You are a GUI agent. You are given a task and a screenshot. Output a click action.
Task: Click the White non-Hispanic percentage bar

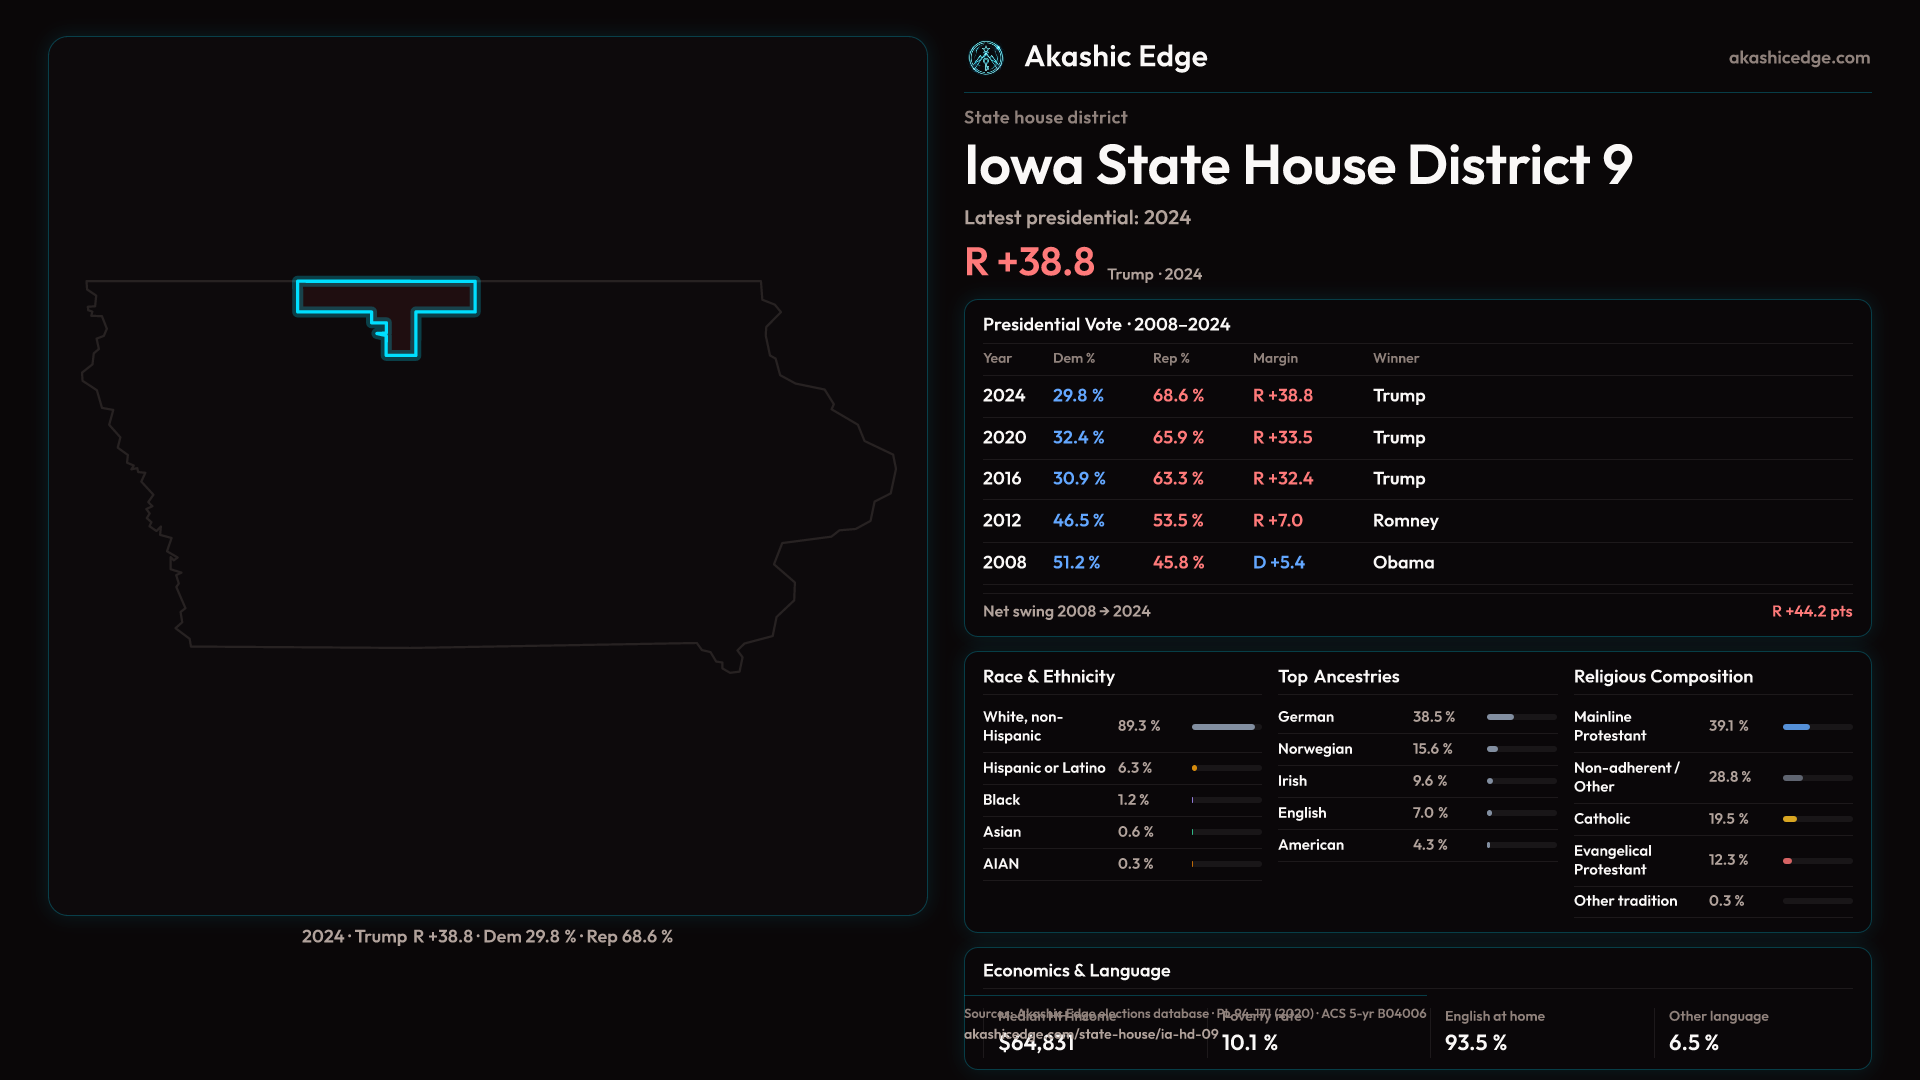pos(1223,727)
